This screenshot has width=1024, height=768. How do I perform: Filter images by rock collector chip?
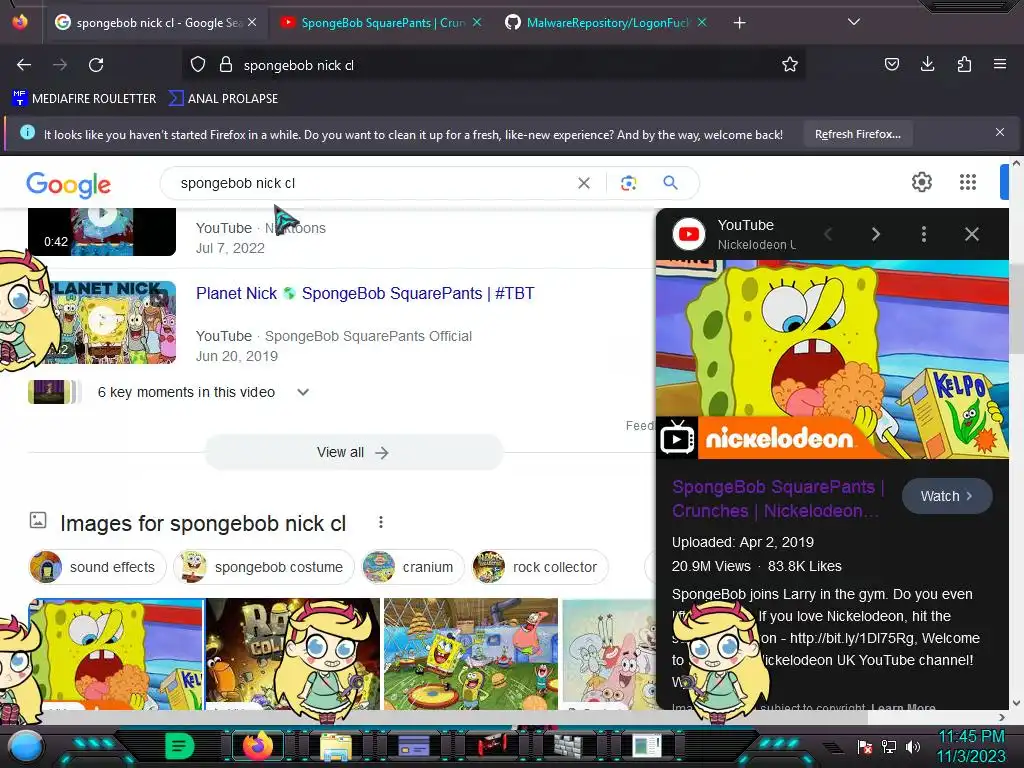tap(540, 567)
